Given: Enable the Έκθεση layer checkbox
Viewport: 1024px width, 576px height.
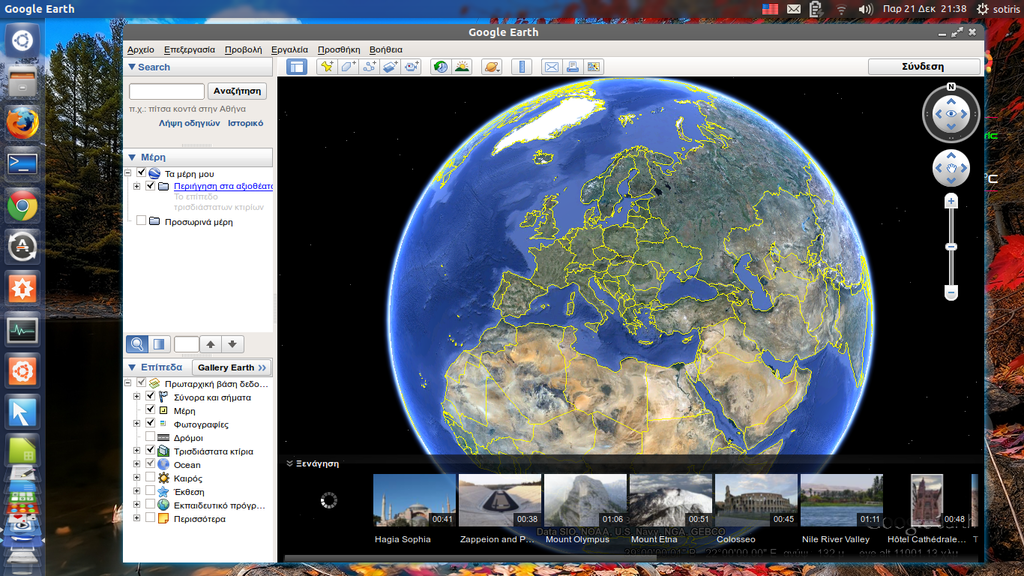Looking at the screenshot, I should coord(150,491).
